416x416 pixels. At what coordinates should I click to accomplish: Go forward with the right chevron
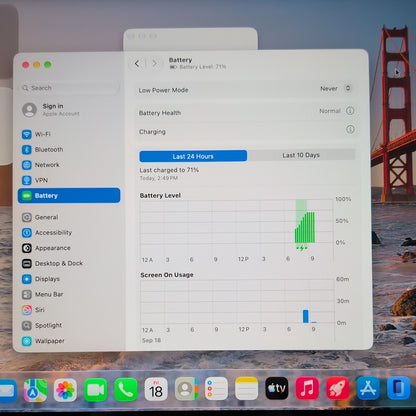pyautogui.click(x=154, y=63)
